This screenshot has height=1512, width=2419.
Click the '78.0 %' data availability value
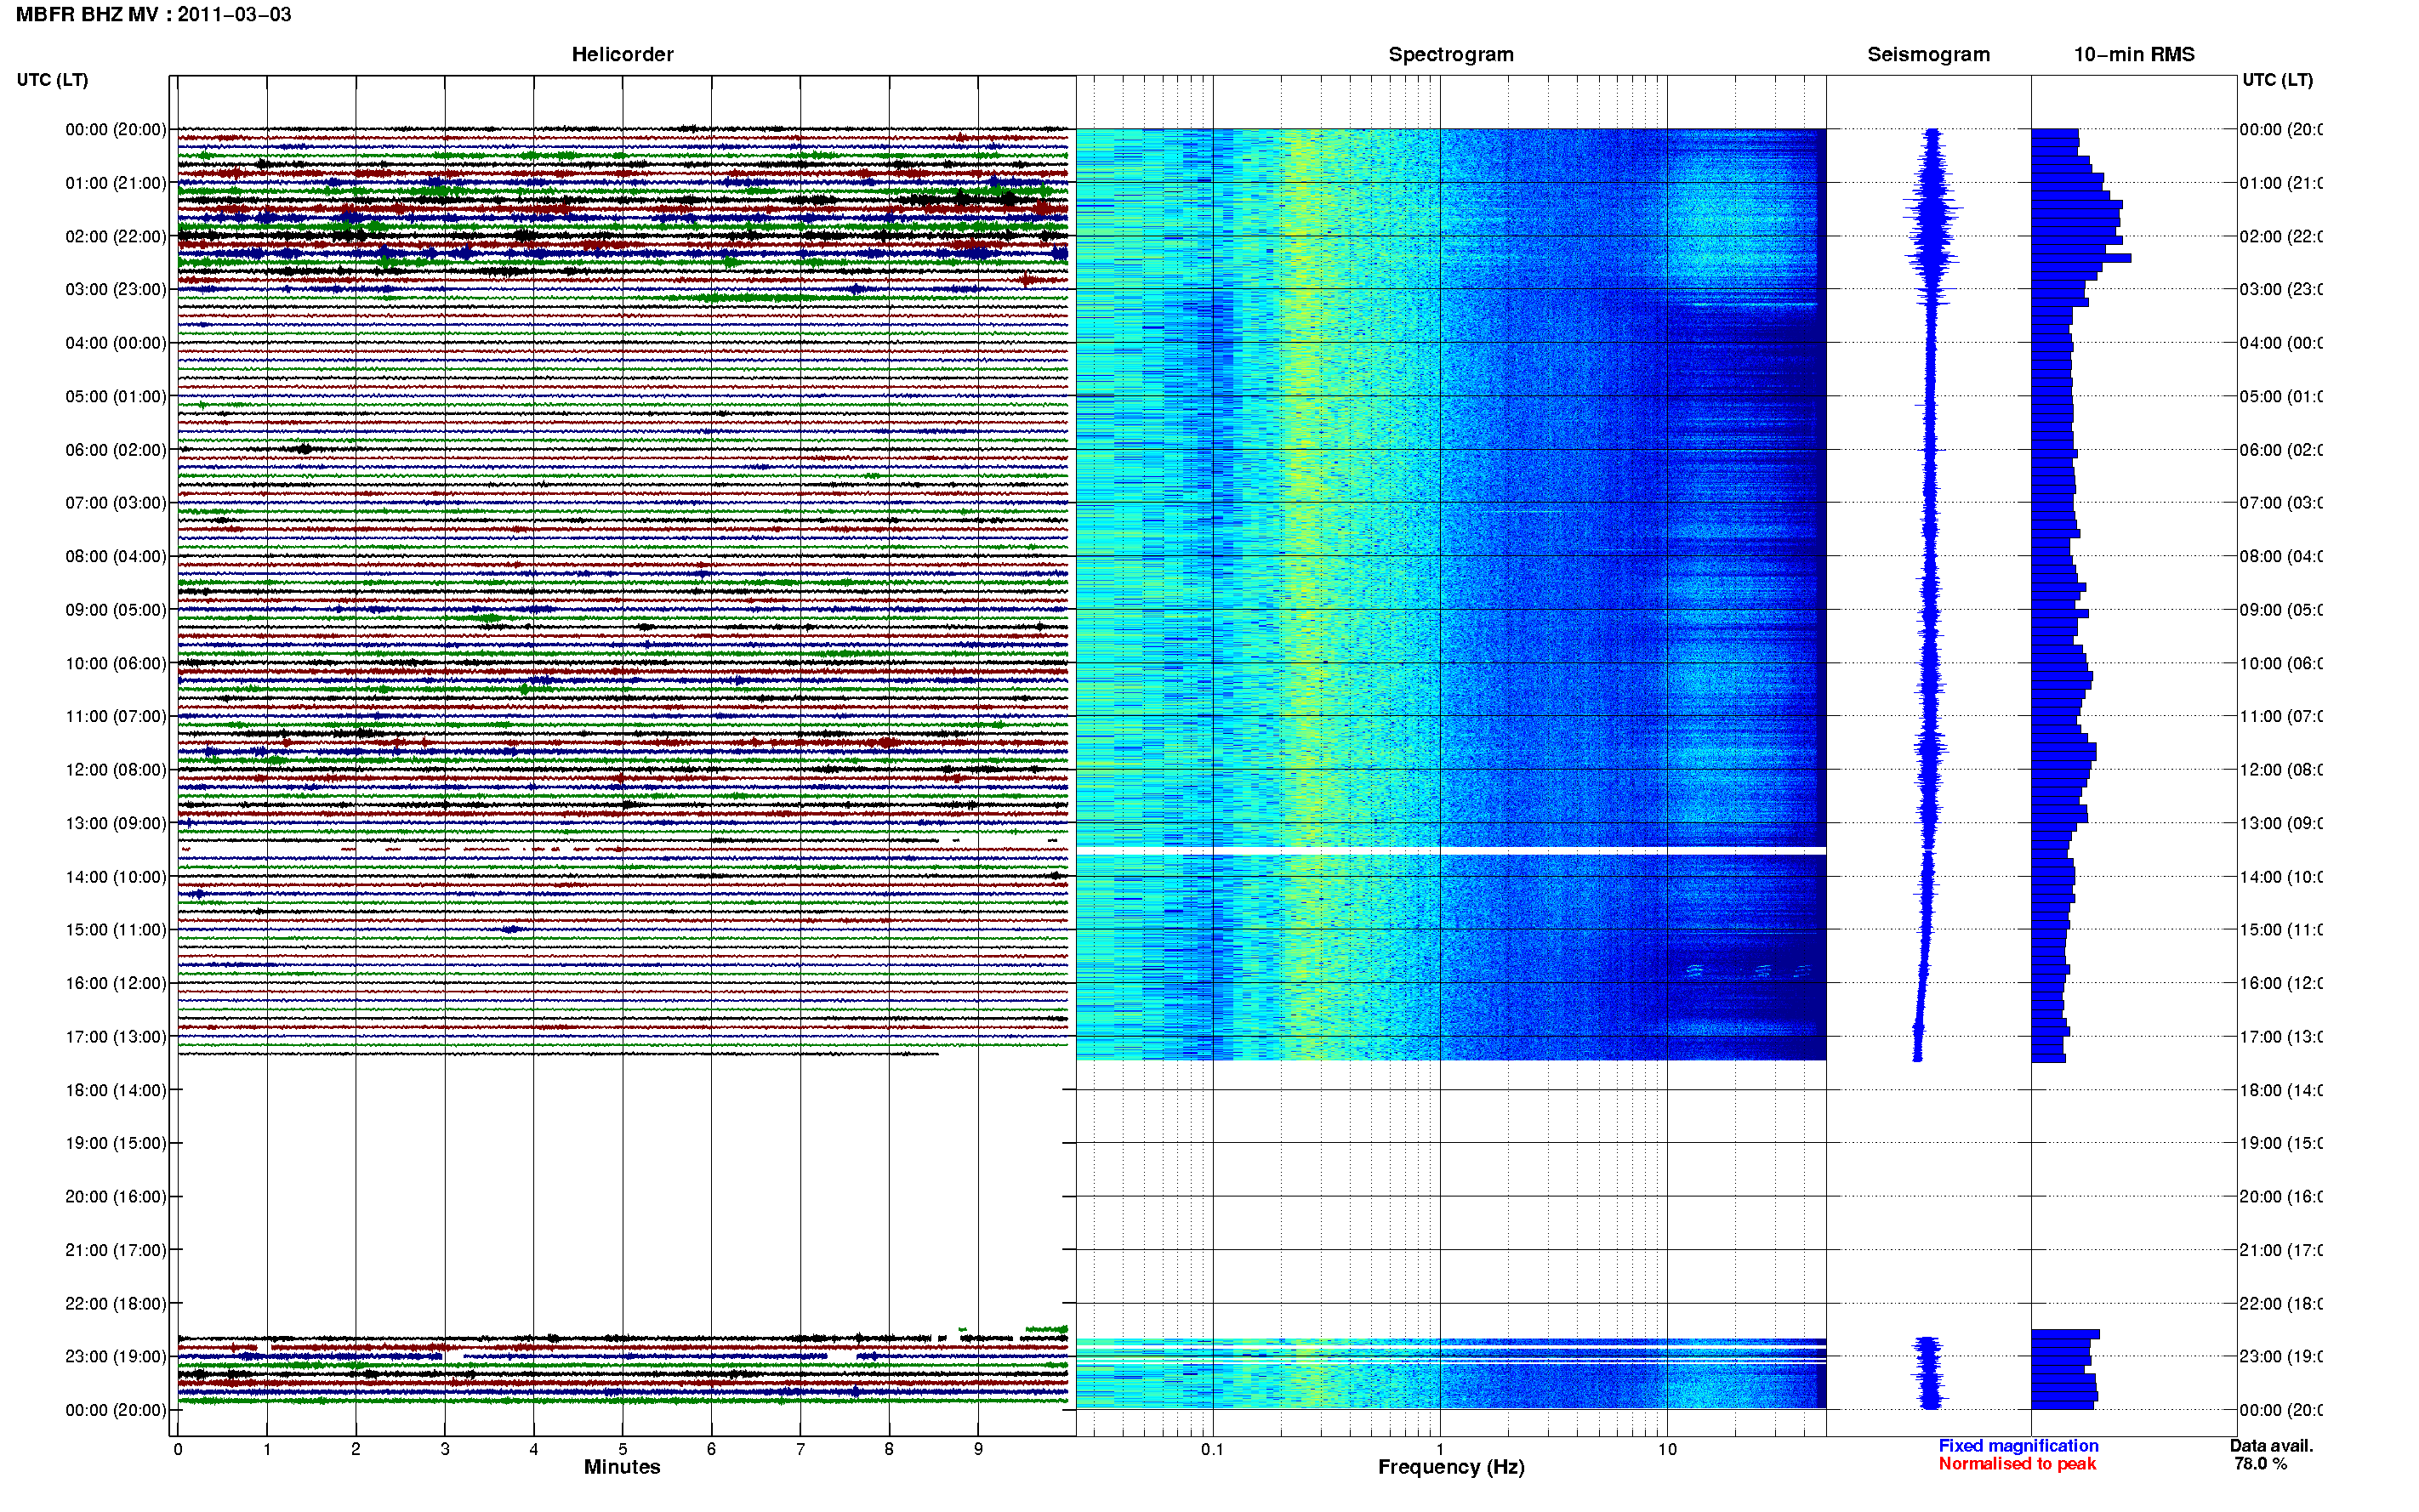(x=2260, y=1464)
